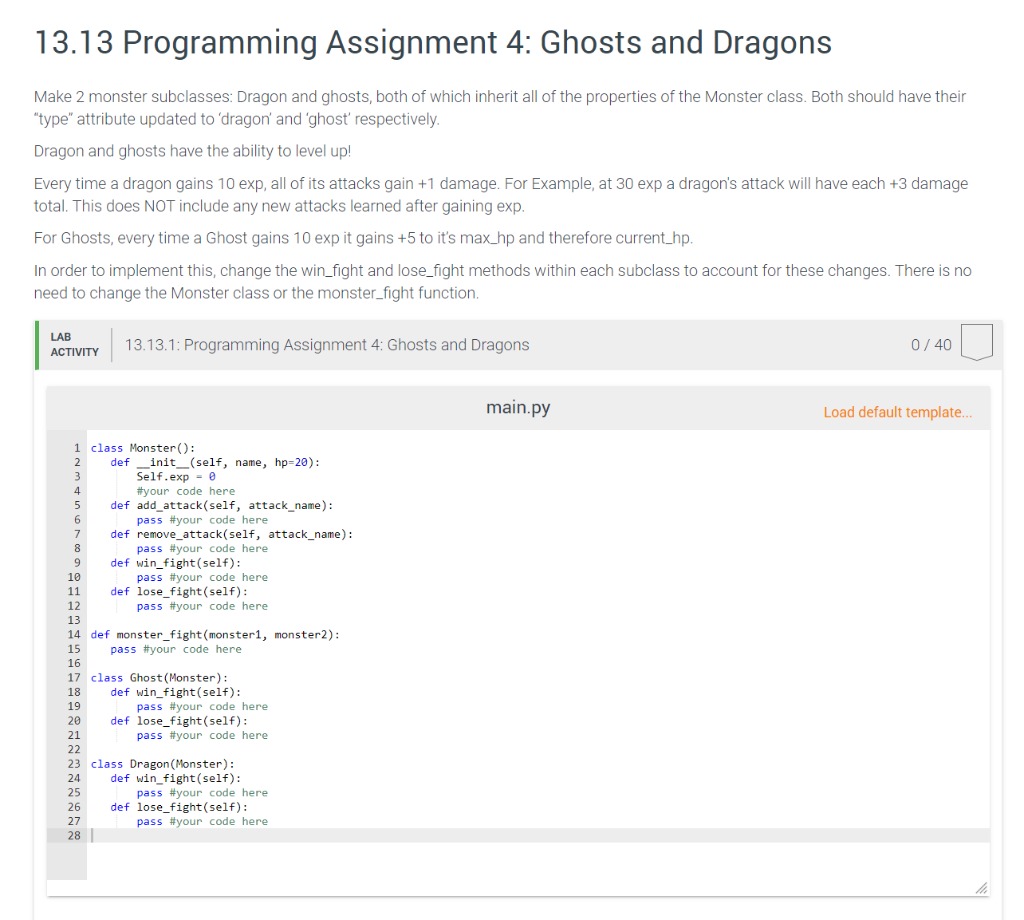The image size is (1024, 920).
Task: Click the class Ghost(Monster) line
Action: (x=160, y=677)
